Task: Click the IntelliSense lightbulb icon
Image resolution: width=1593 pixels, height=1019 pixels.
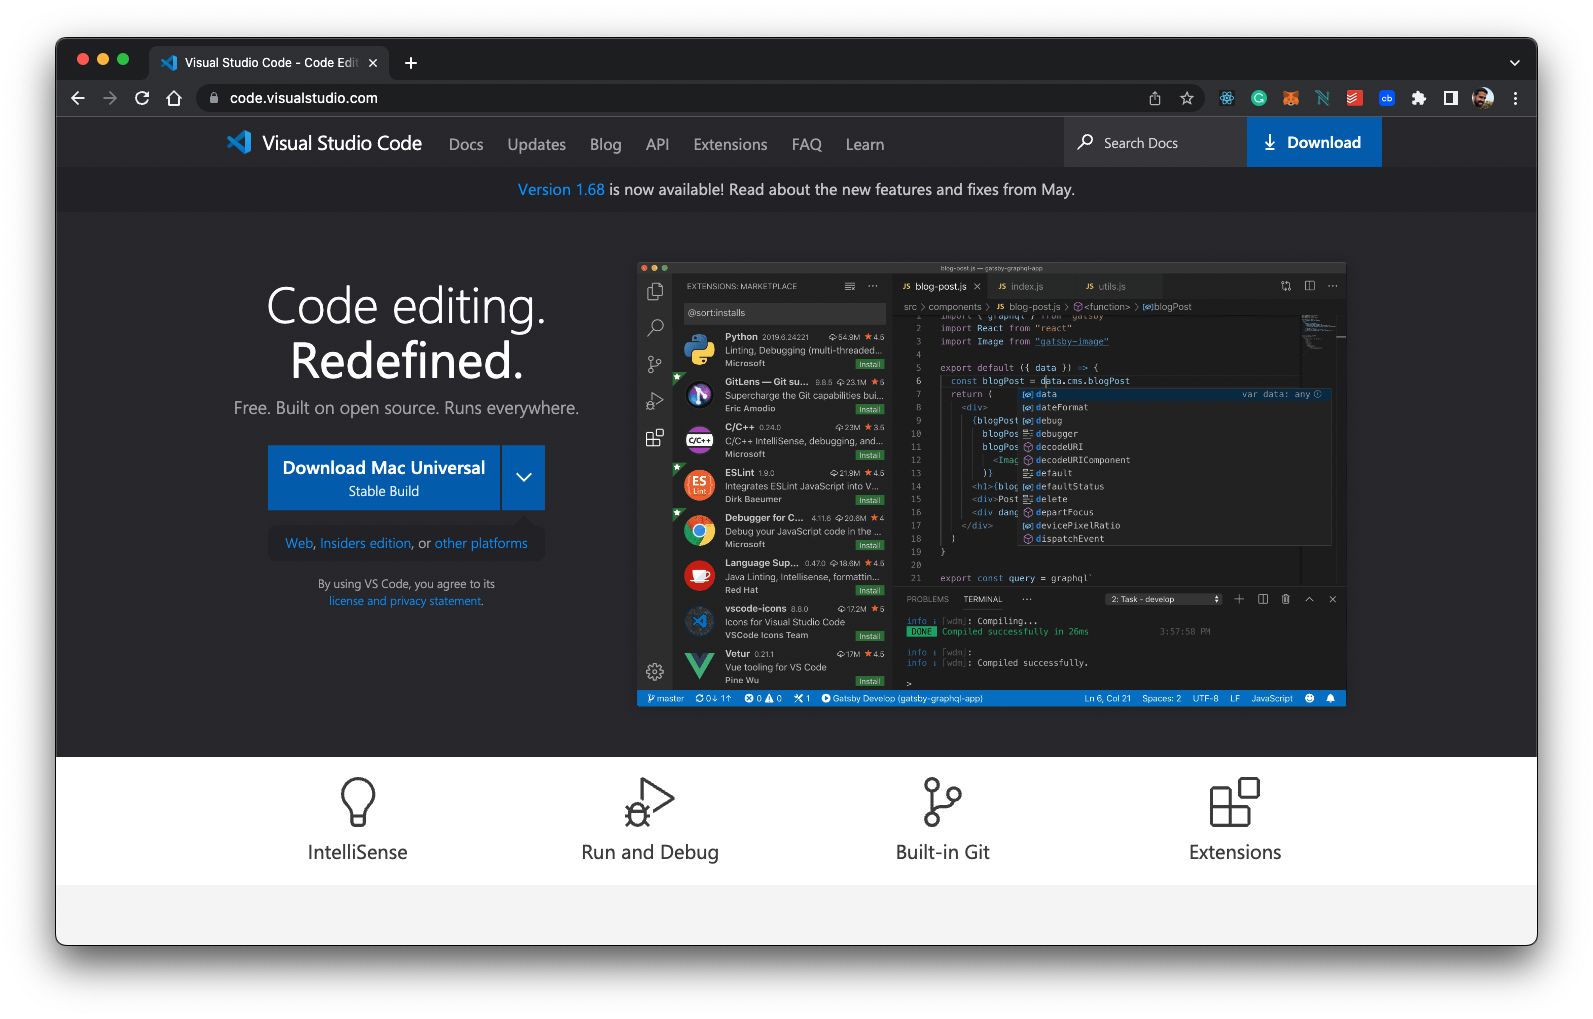Action: [357, 802]
